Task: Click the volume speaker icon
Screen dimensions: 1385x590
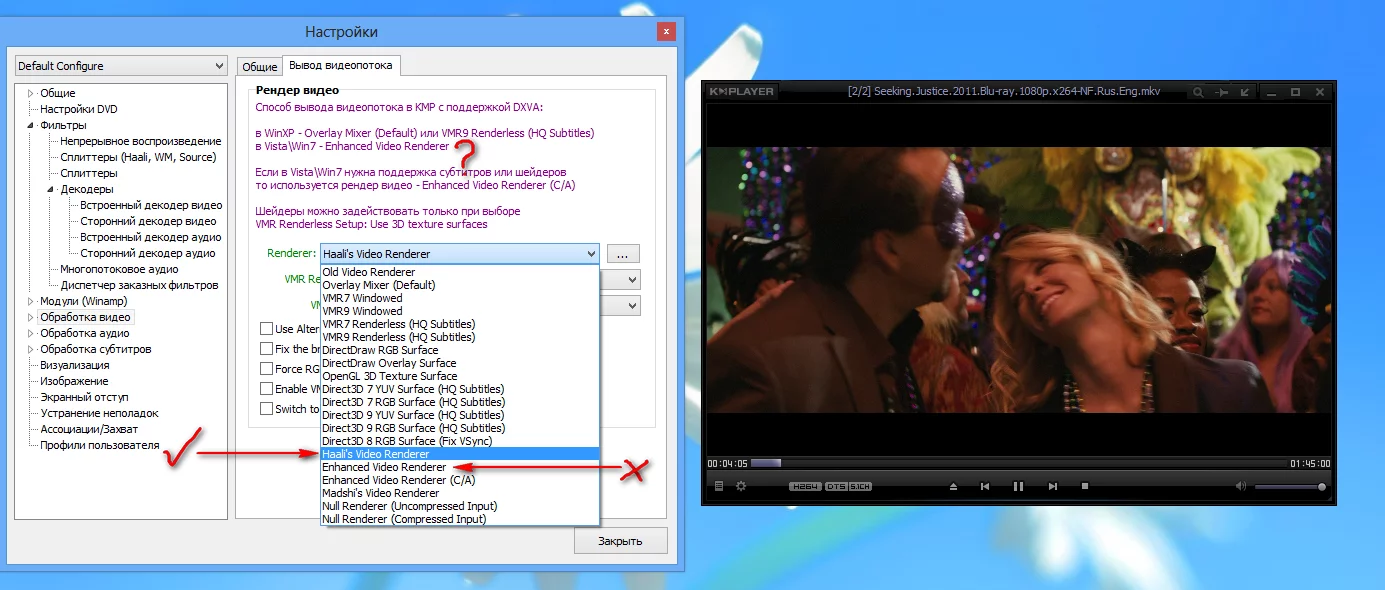Action: click(x=1242, y=486)
